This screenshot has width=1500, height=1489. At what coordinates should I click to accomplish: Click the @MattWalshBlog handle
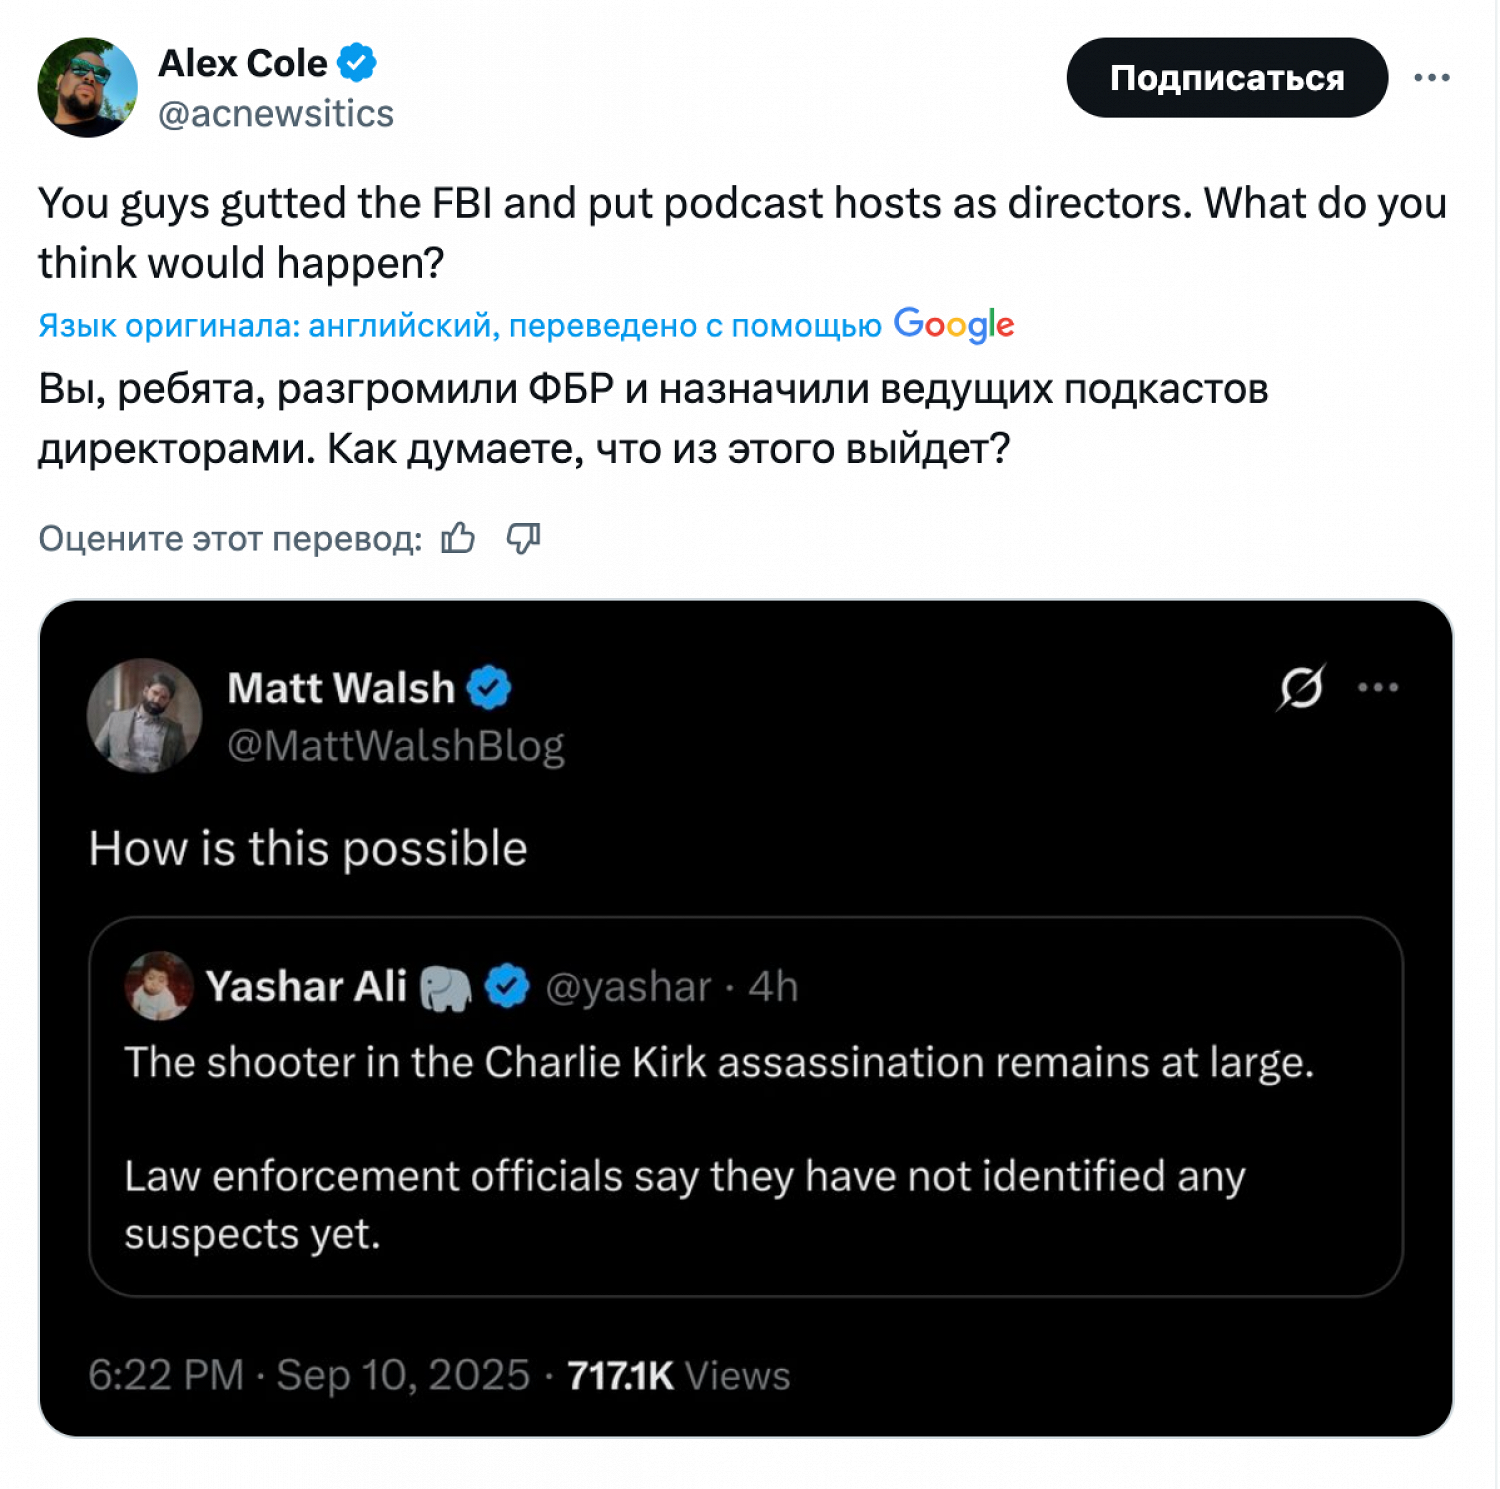pyautogui.click(x=396, y=746)
